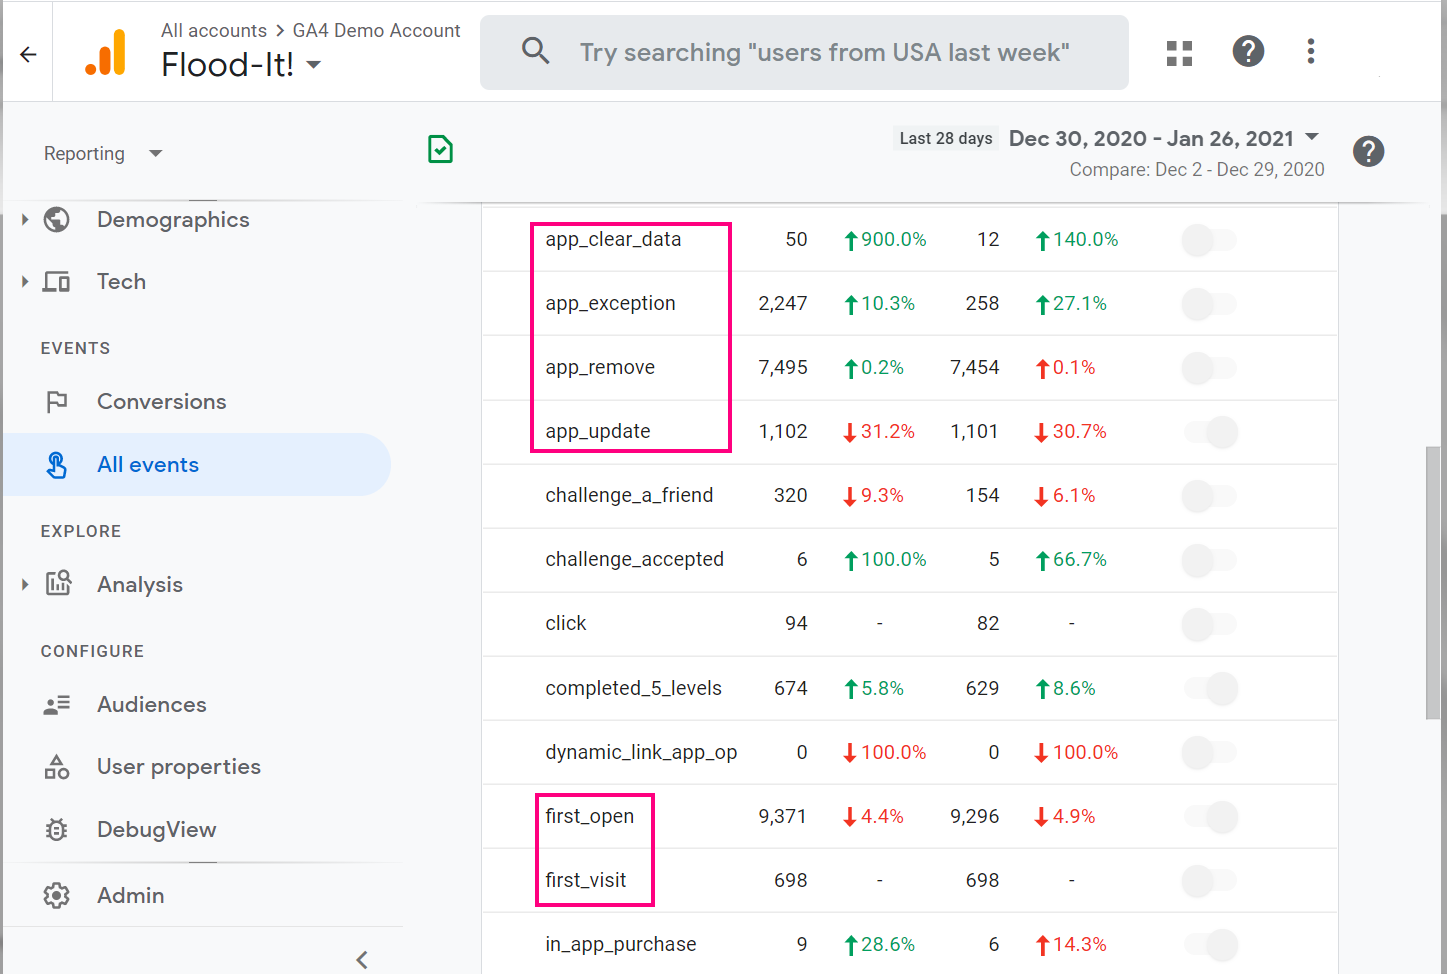Image resolution: width=1447 pixels, height=974 pixels.
Task: Click the vertical scrollbar thumb
Action: tap(1433, 580)
